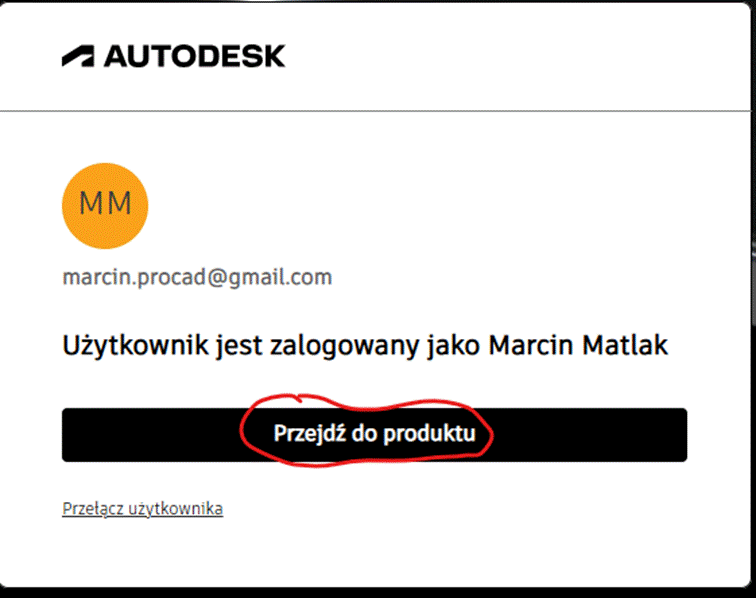Click the Autodesk logo mark icon
This screenshot has height=598, width=756.
point(78,56)
